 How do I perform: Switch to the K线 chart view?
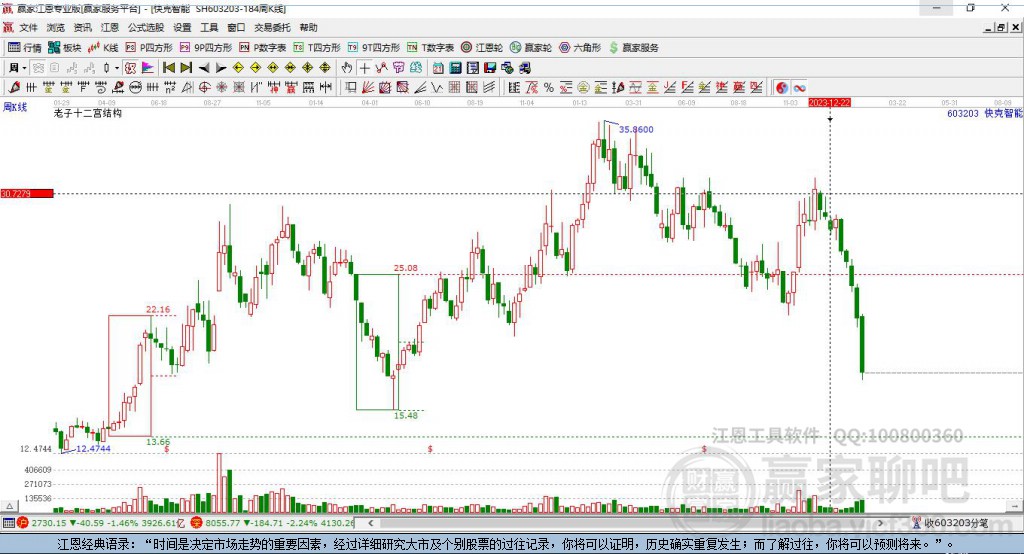pos(103,48)
